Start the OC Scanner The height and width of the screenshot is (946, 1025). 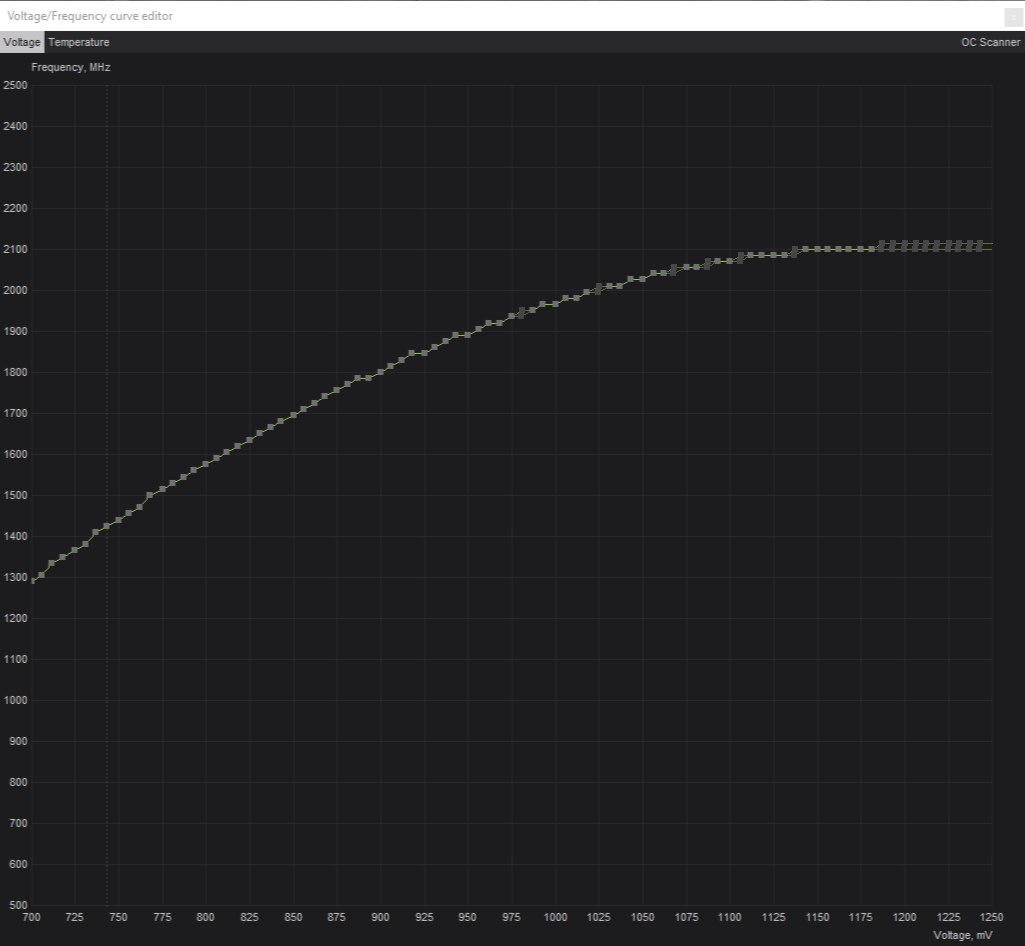click(990, 42)
